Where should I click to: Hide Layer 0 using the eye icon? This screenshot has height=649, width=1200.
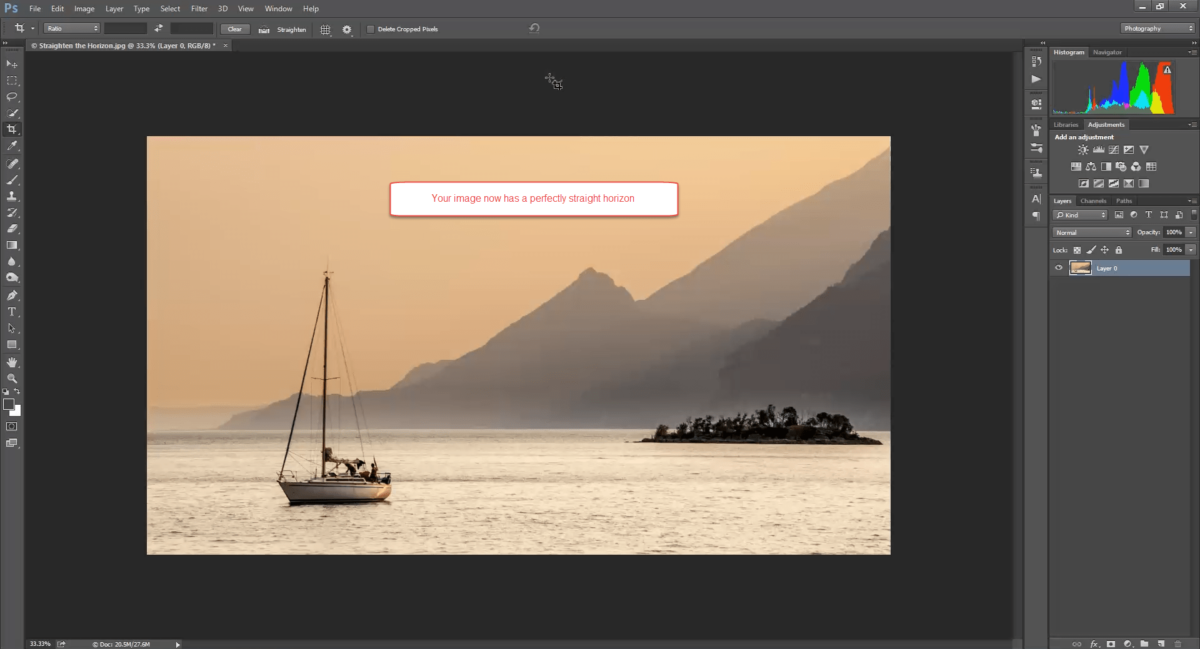pyautogui.click(x=1059, y=268)
